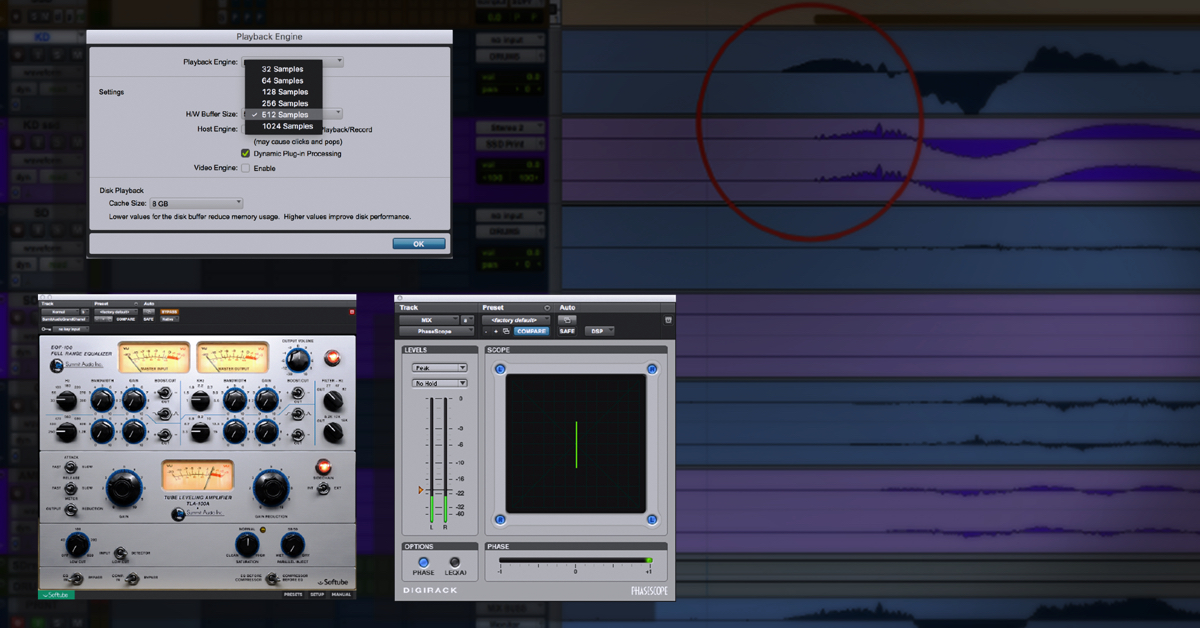Open the DSP format dropdown in PhaseScope
The image size is (1200, 628).
(599, 331)
